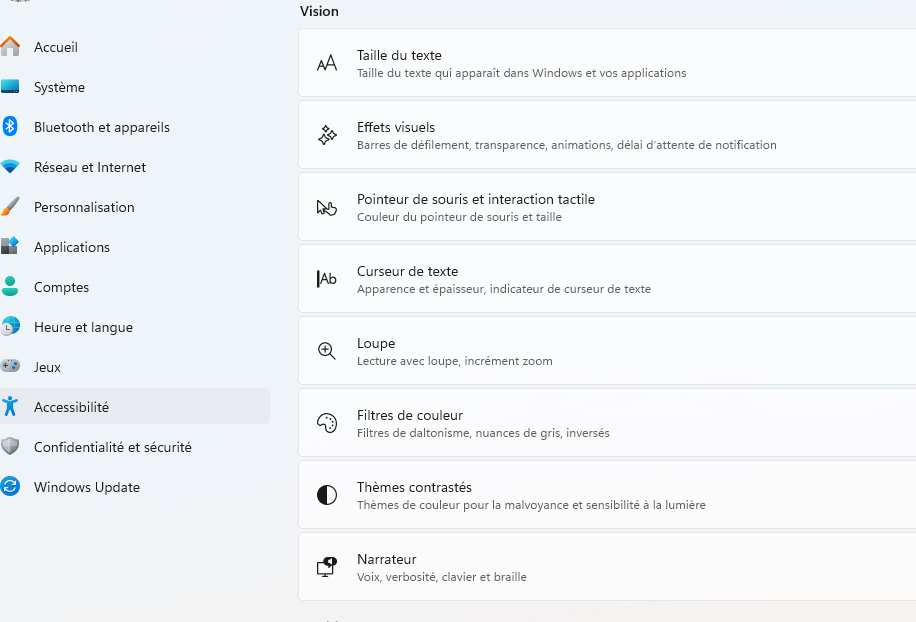
Task: Click the Accueil house icon
Action: click(10, 47)
